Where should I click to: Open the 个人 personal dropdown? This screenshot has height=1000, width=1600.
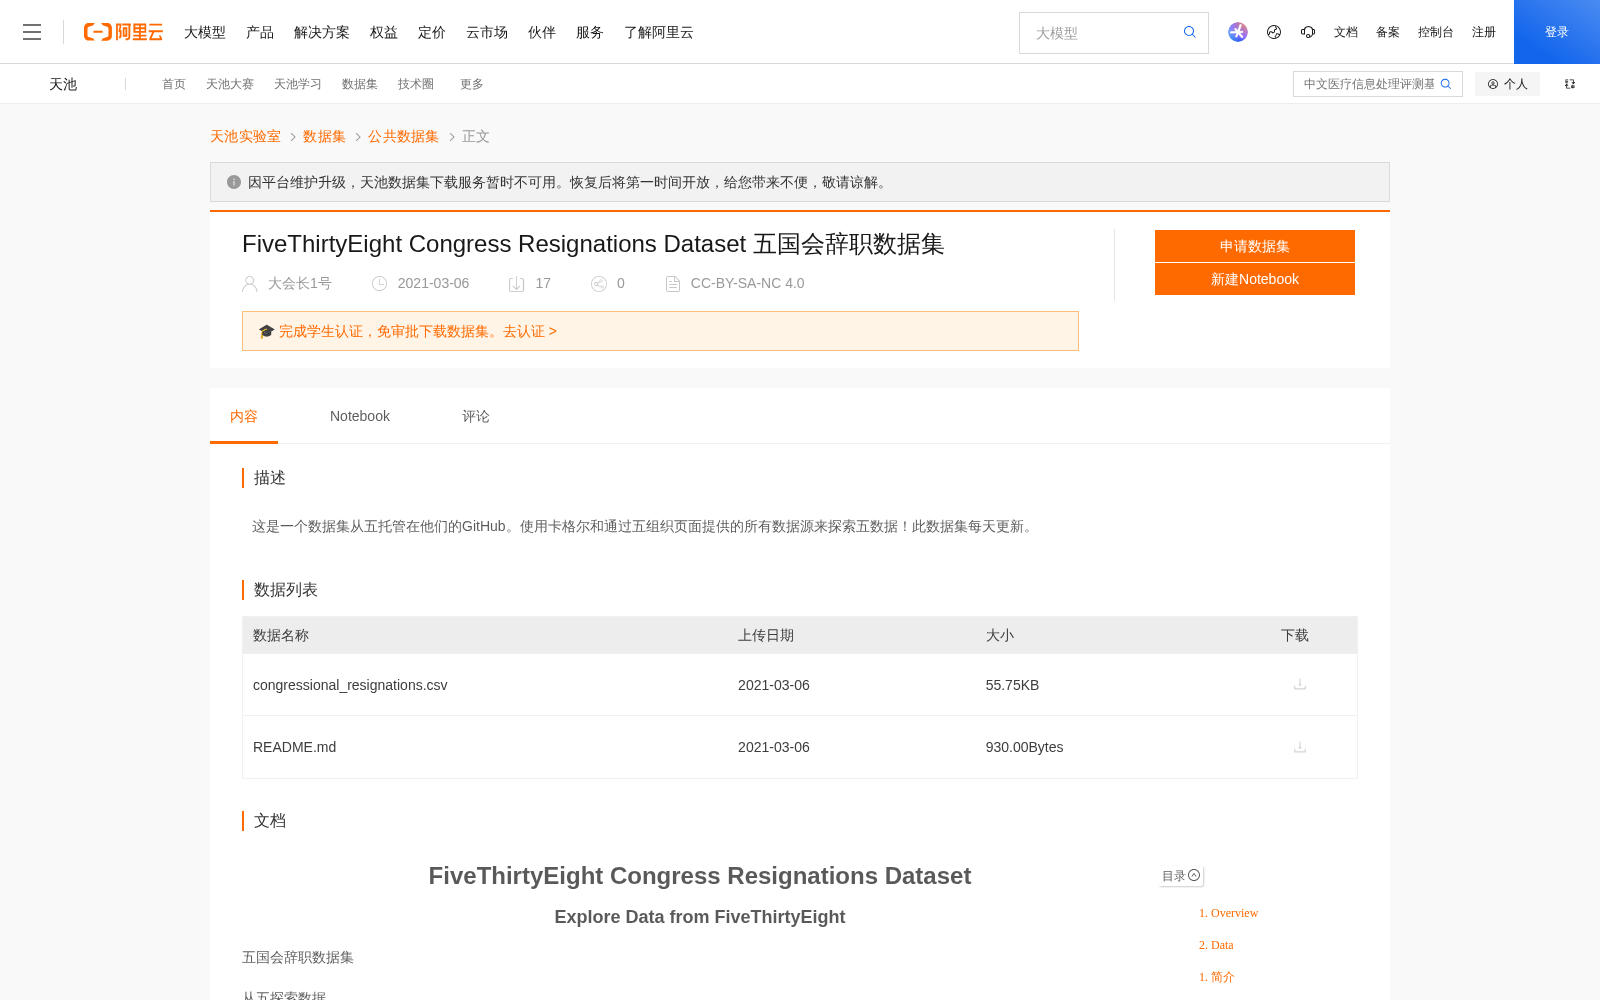1507,84
